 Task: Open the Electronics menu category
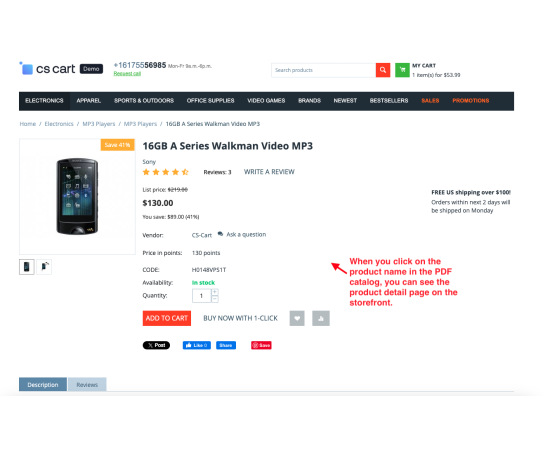(x=44, y=101)
